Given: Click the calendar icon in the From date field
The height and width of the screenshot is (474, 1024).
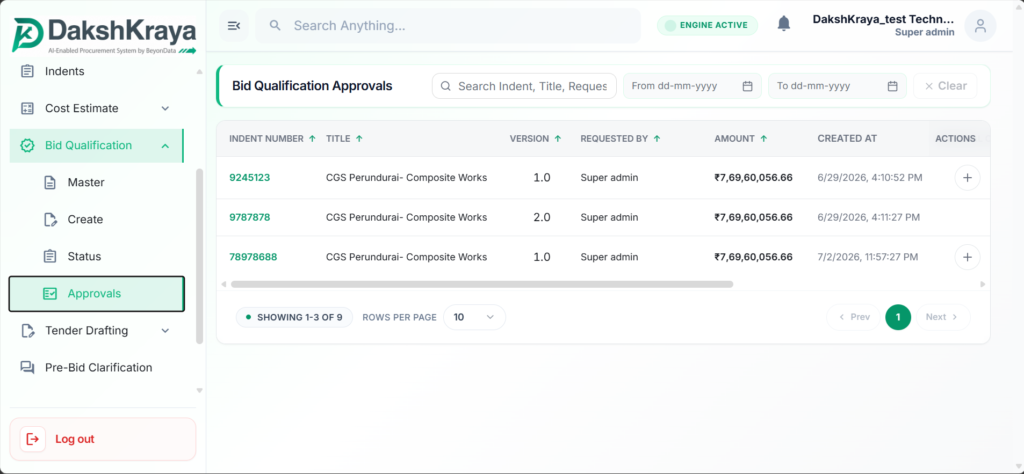Looking at the screenshot, I should [x=748, y=86].
